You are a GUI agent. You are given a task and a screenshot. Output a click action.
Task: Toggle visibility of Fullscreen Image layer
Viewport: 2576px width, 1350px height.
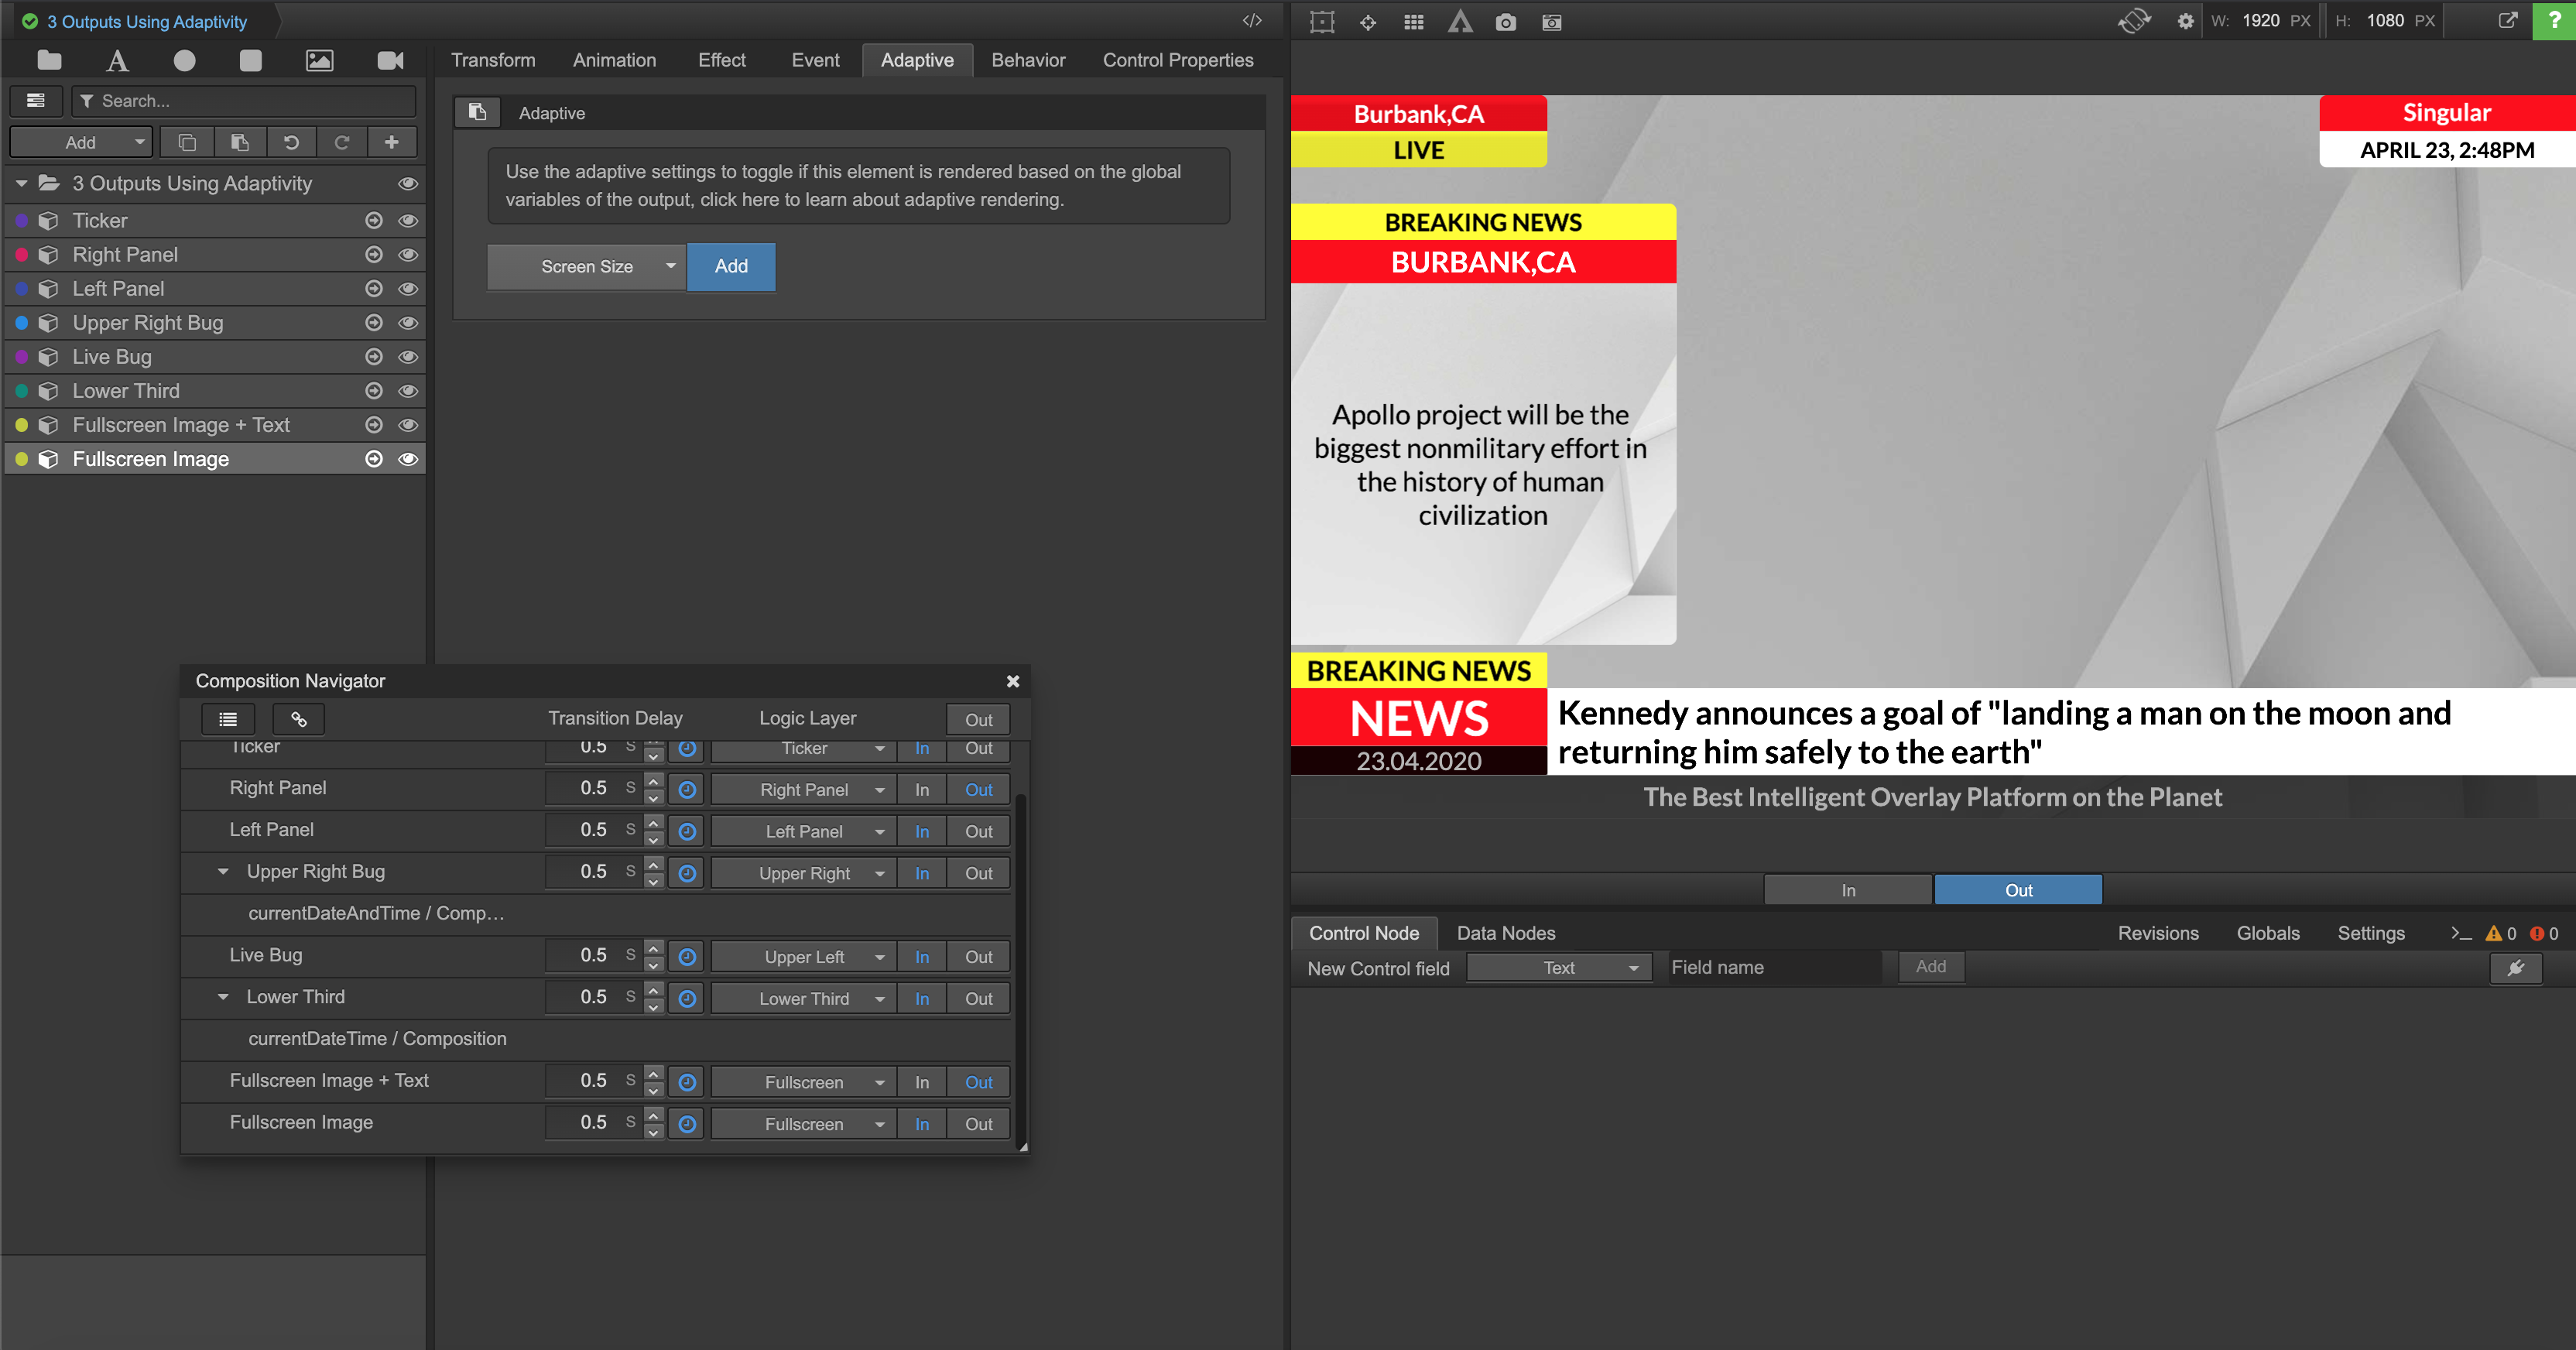(408, 459)
